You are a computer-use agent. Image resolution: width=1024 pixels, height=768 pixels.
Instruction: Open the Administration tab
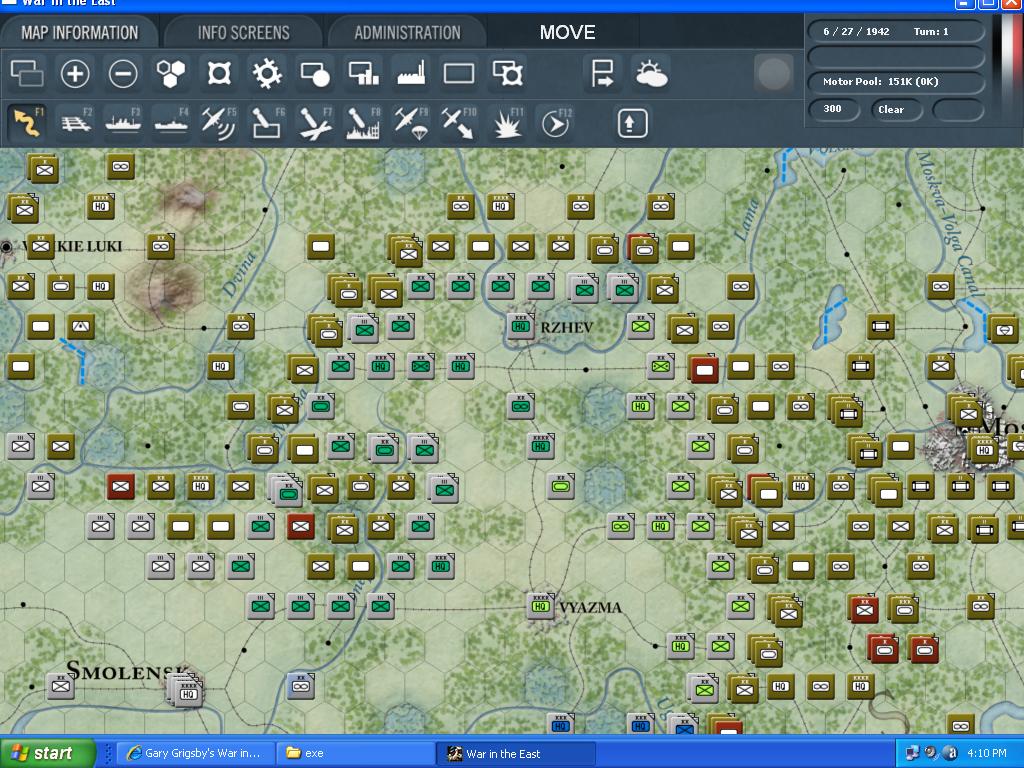408,33
